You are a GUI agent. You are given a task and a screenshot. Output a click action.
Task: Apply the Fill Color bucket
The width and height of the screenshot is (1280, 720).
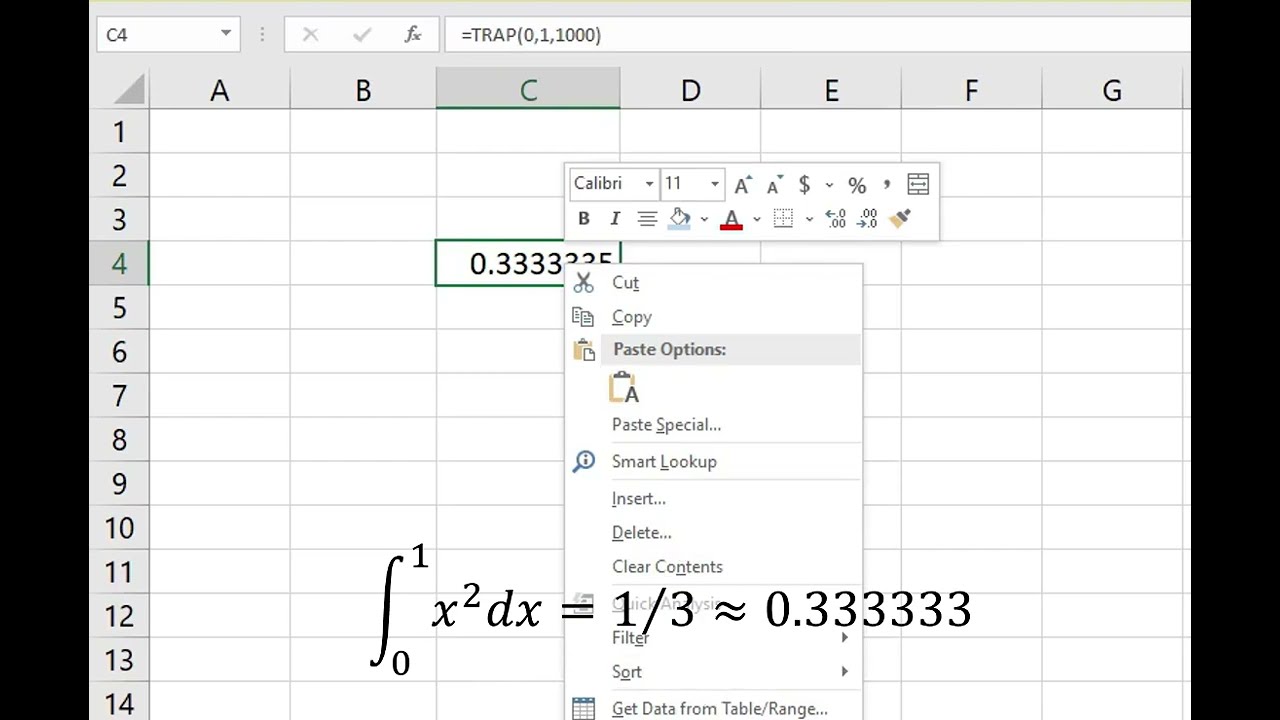tap(680, 219)
